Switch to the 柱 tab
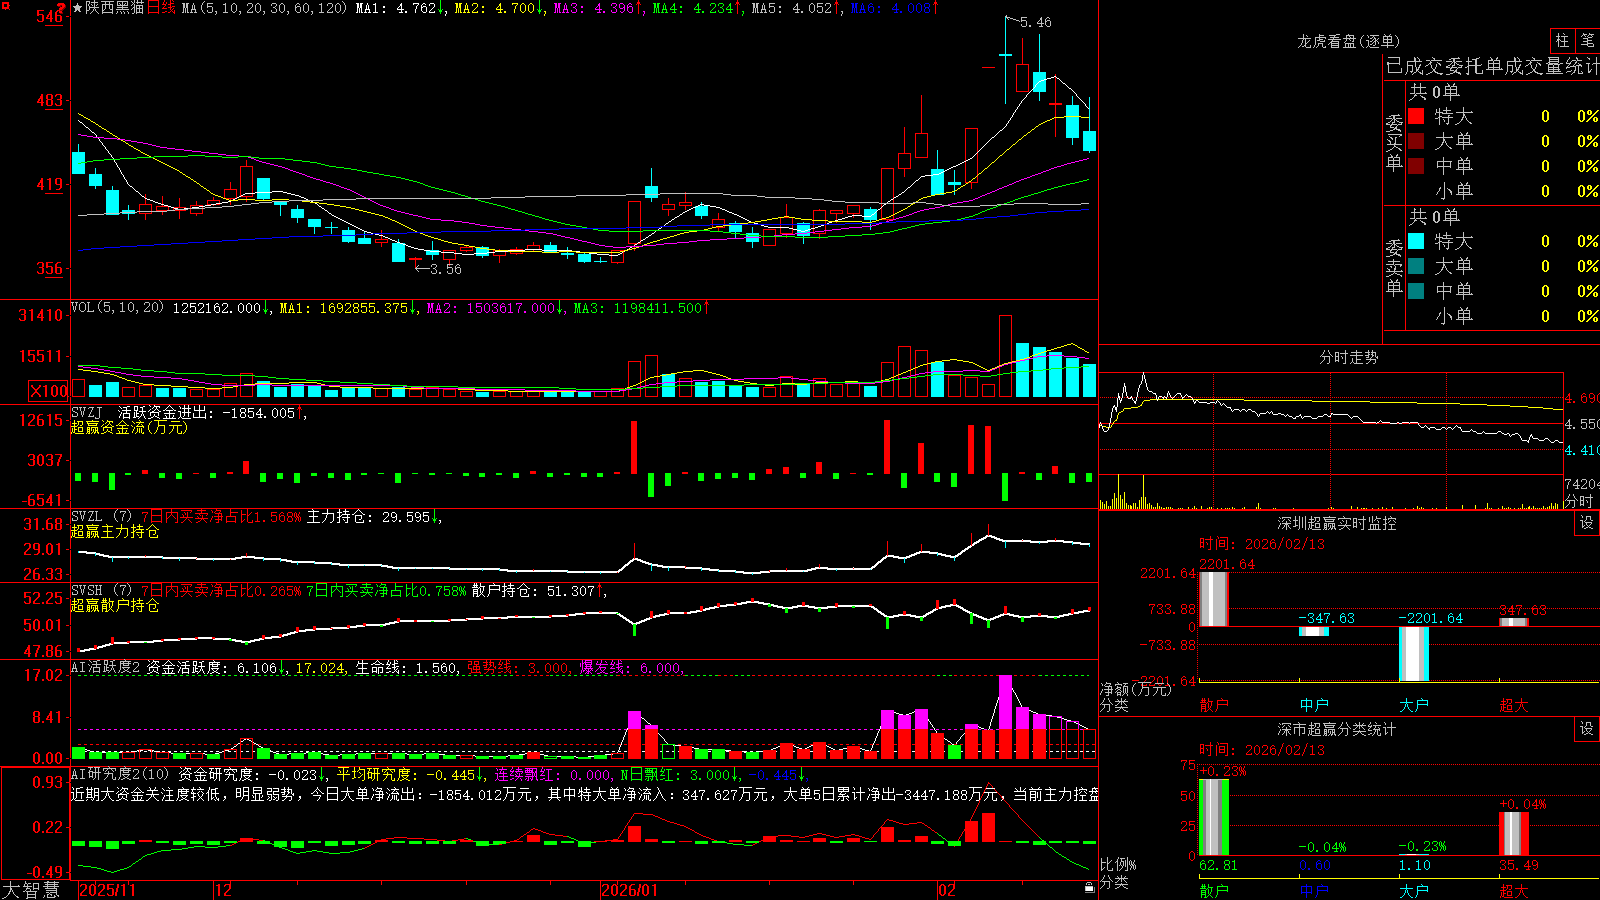The width and height of the screenshot is (1600, 900). (x=1562, y=40)
